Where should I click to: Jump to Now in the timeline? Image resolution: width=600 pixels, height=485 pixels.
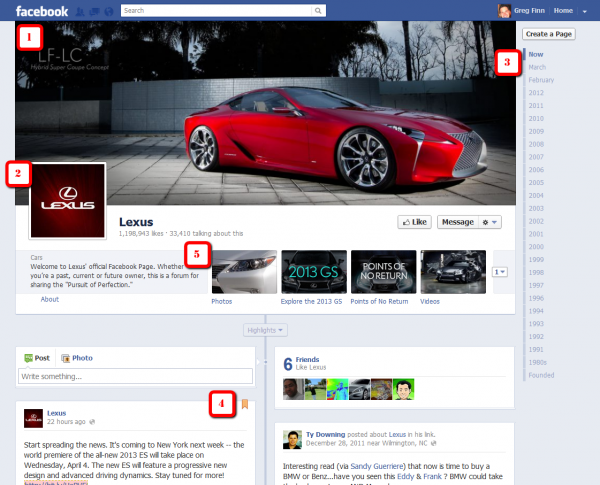536,54
